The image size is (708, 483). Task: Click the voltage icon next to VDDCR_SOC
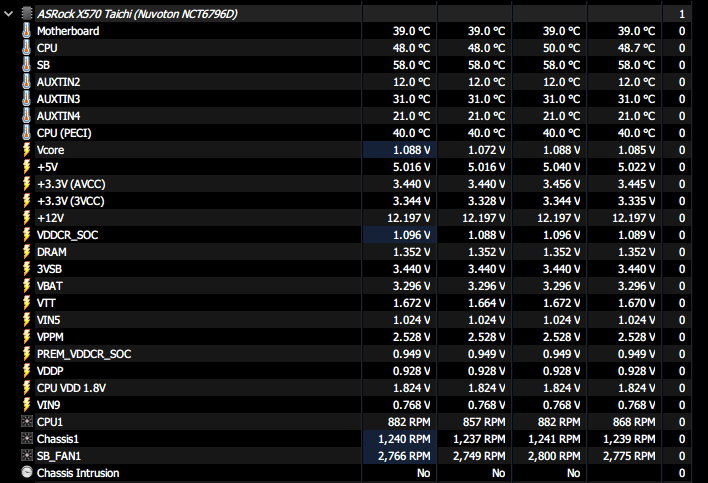click(27, 235)
